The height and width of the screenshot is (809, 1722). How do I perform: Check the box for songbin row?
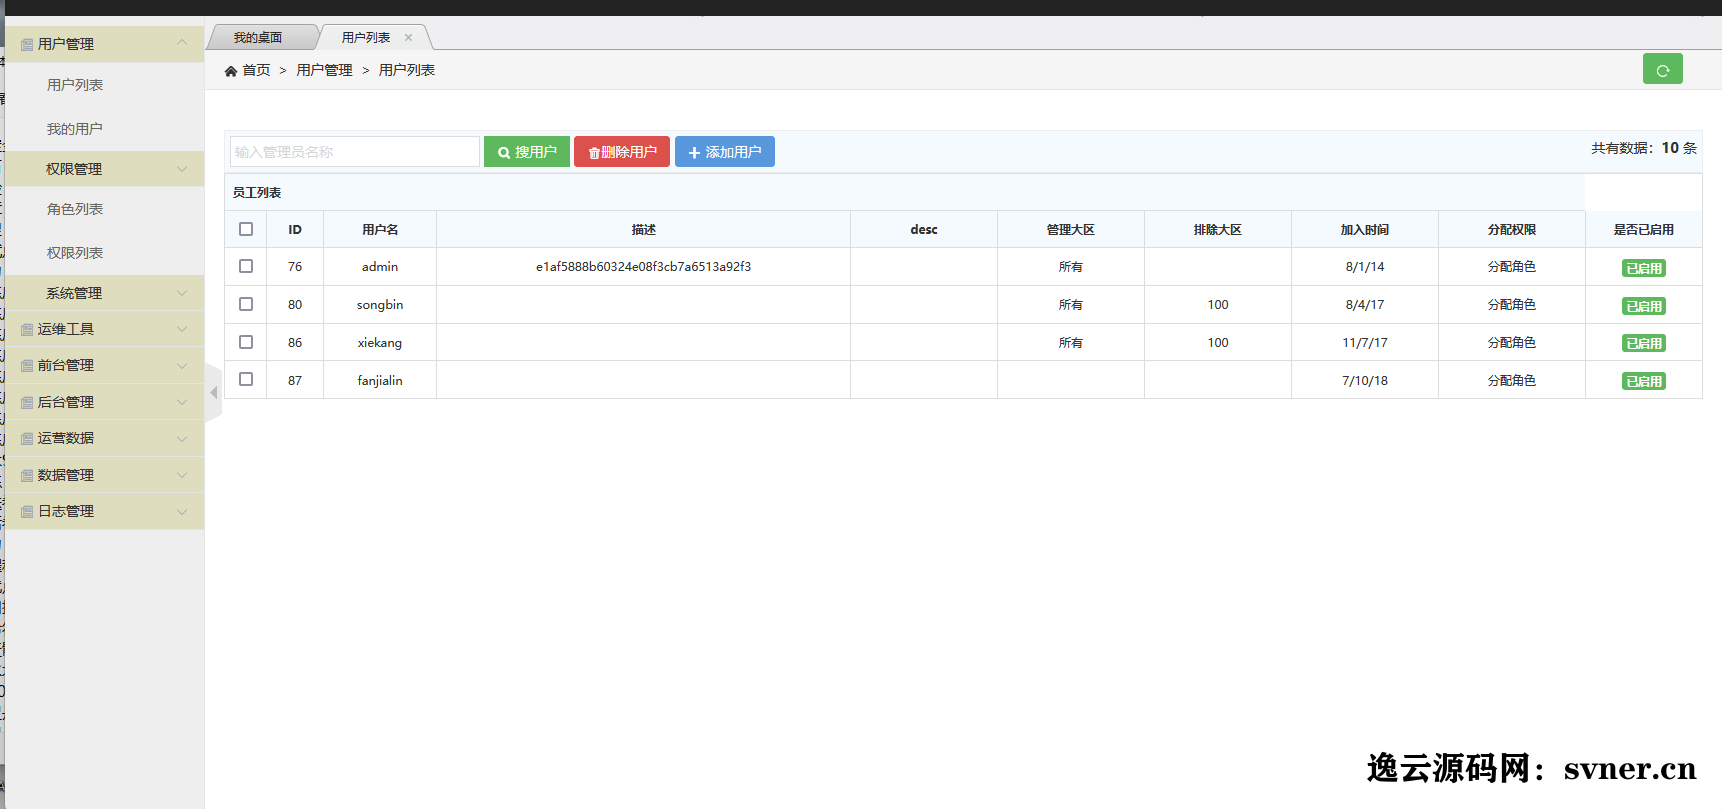coord(246,304)
